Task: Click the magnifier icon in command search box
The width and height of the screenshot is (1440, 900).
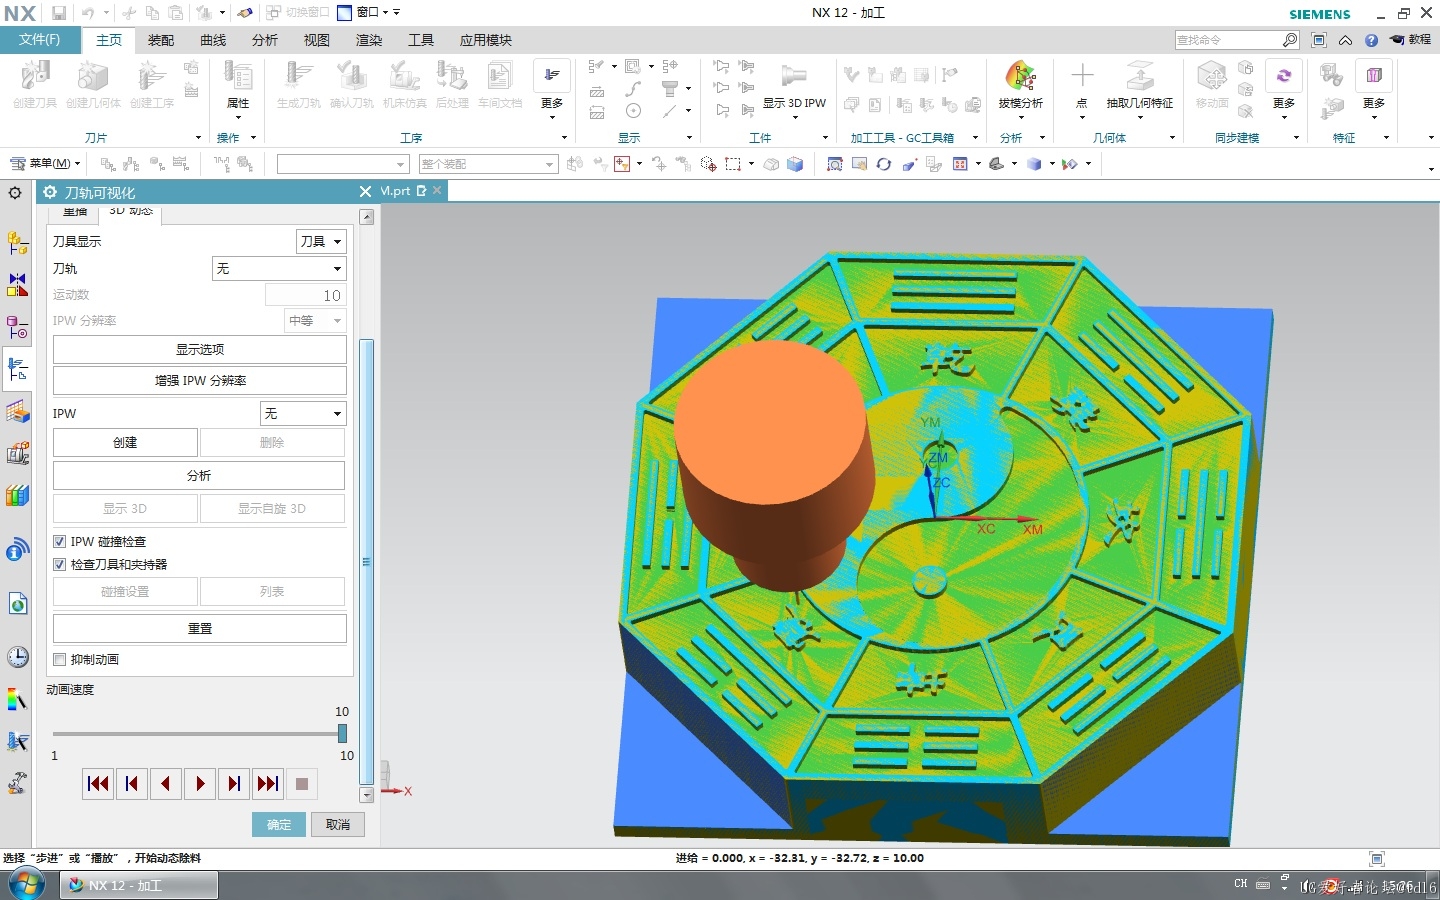Action: (x=1290, y=40)
